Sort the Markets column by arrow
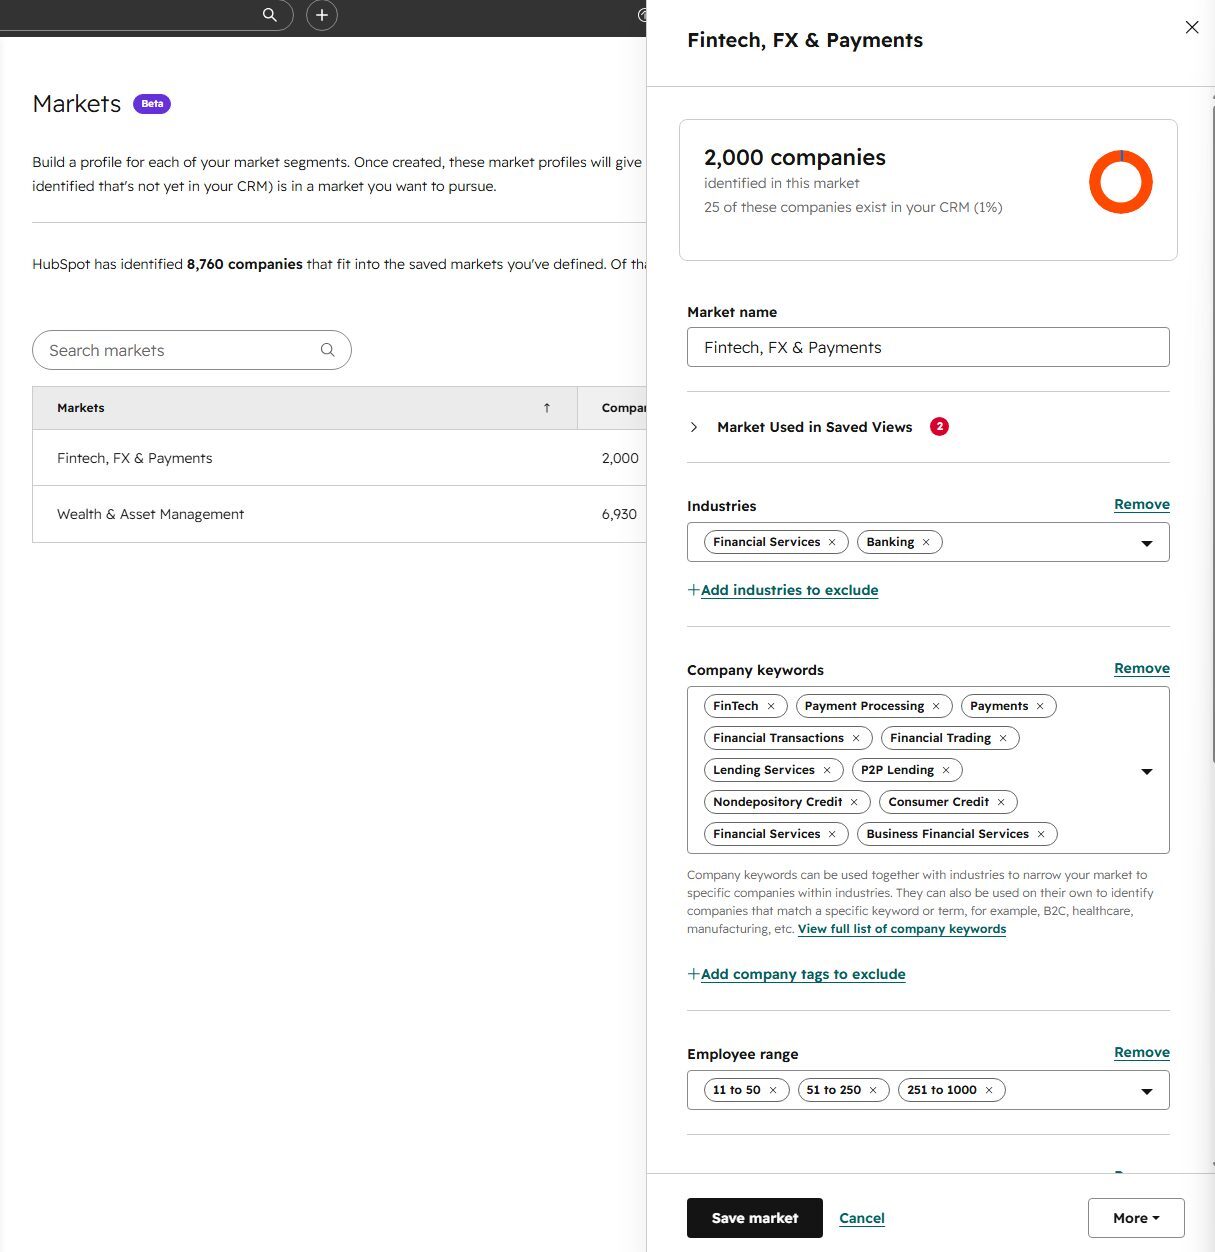This screenshot has height=1252, width=1215. (547, 408)
